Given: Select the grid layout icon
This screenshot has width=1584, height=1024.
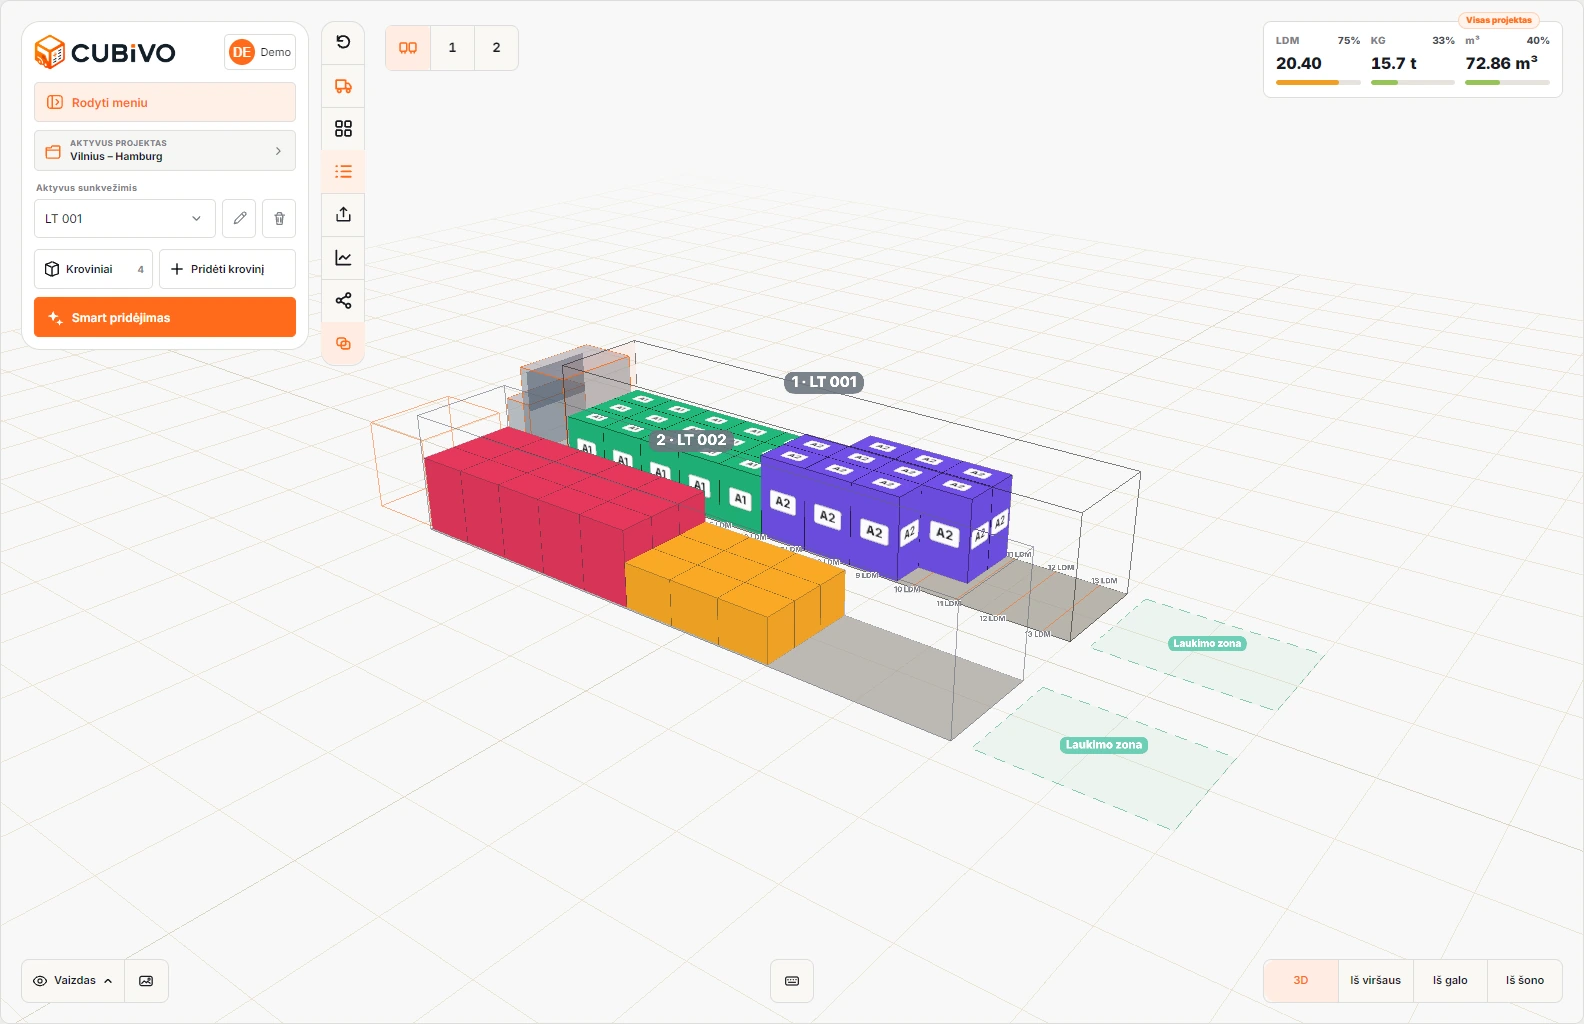Looking at the screenshot, I should (343, 129).
